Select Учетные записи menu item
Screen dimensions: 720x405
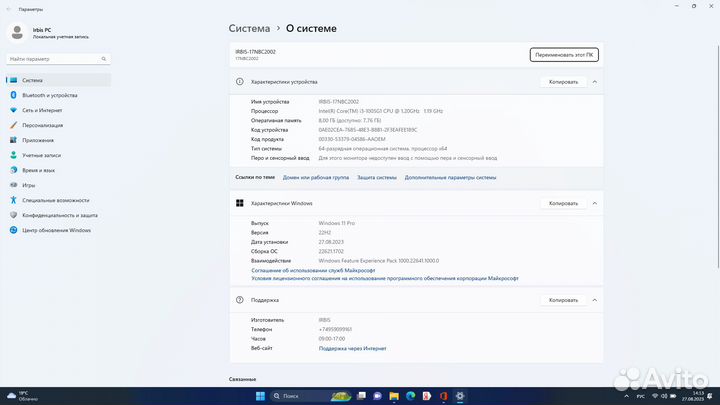pyautogui.click(x=58, y=155)
